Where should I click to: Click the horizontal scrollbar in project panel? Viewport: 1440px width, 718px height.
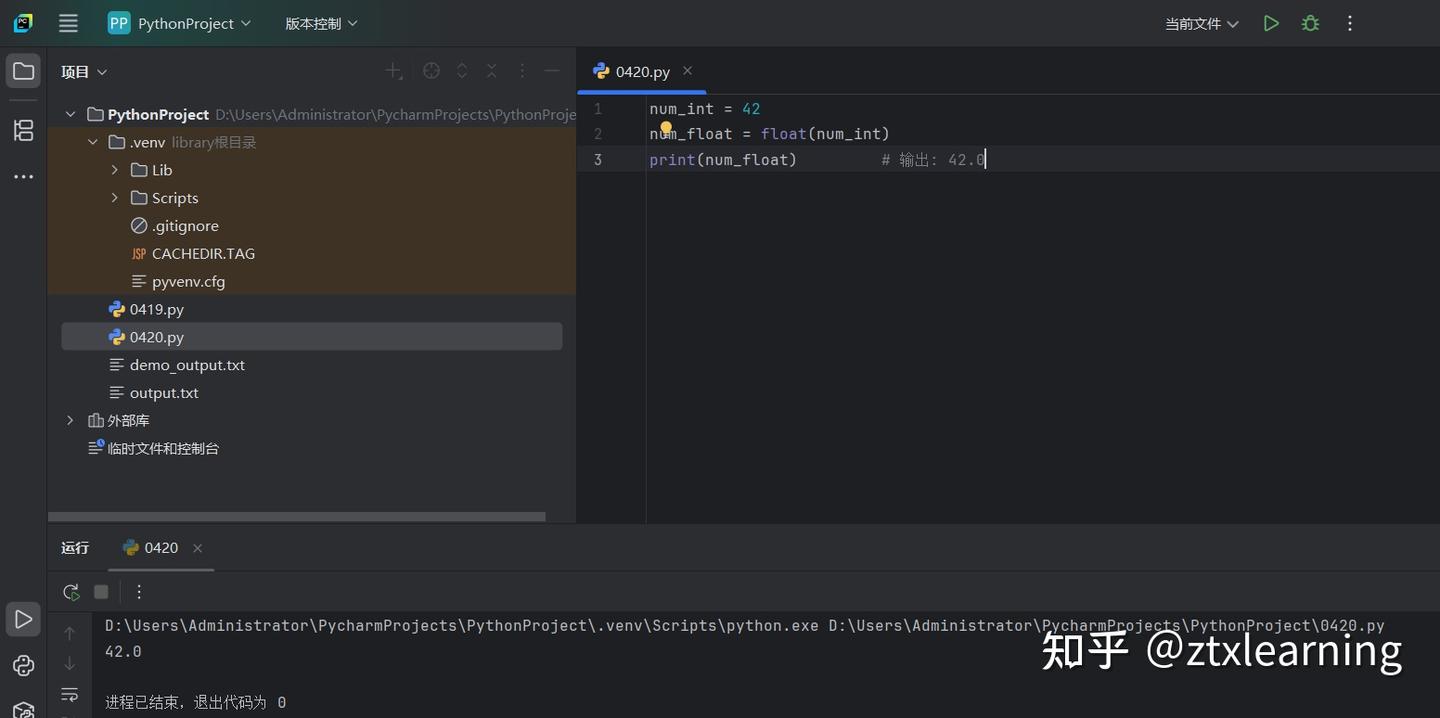tap(297, 517)
